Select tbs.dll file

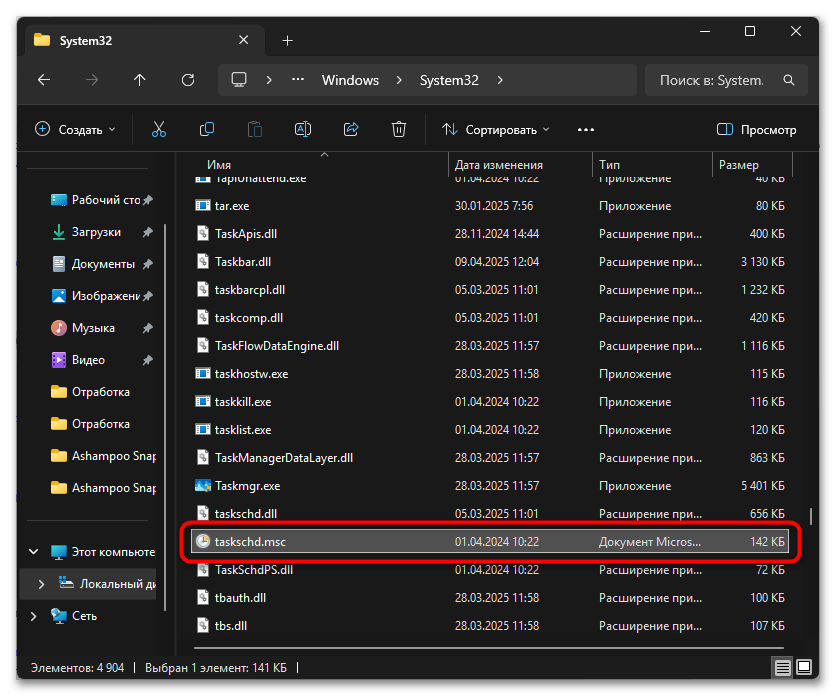click(490, 626)
